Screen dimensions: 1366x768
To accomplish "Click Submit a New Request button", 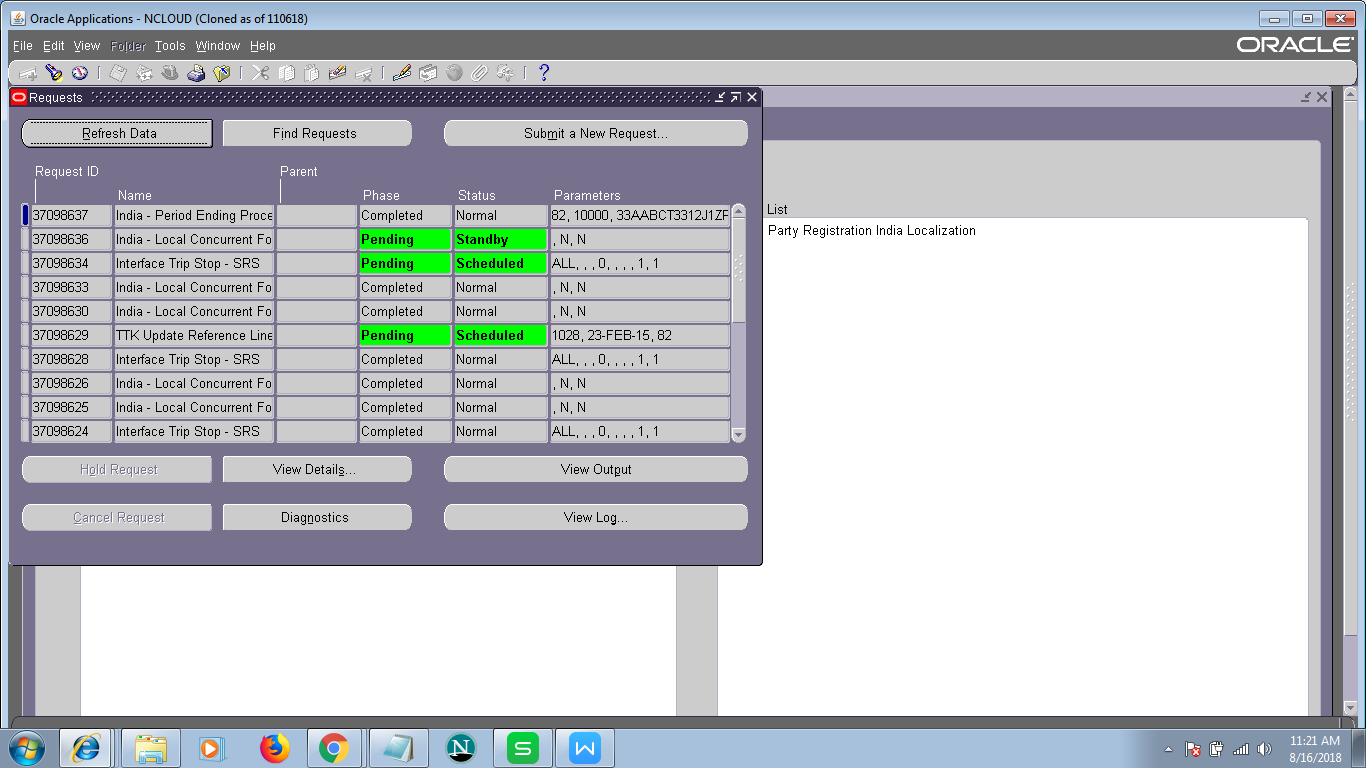I will click(x=596, y=133).
